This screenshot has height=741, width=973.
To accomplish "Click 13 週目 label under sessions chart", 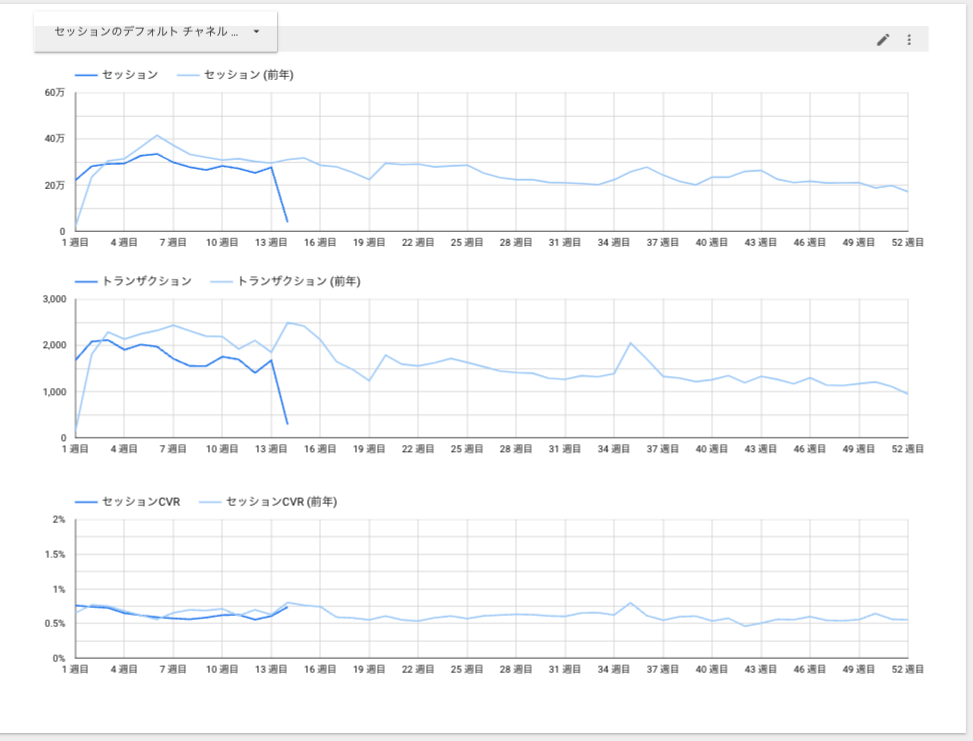I will point(271,243).
